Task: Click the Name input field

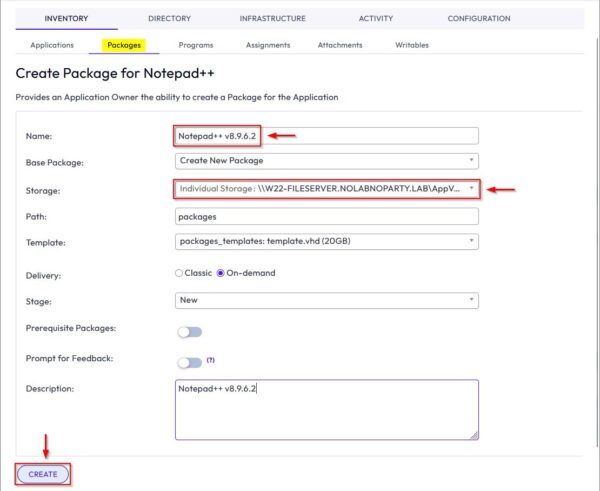Action: pyautogui.click(x=326, y=136)
